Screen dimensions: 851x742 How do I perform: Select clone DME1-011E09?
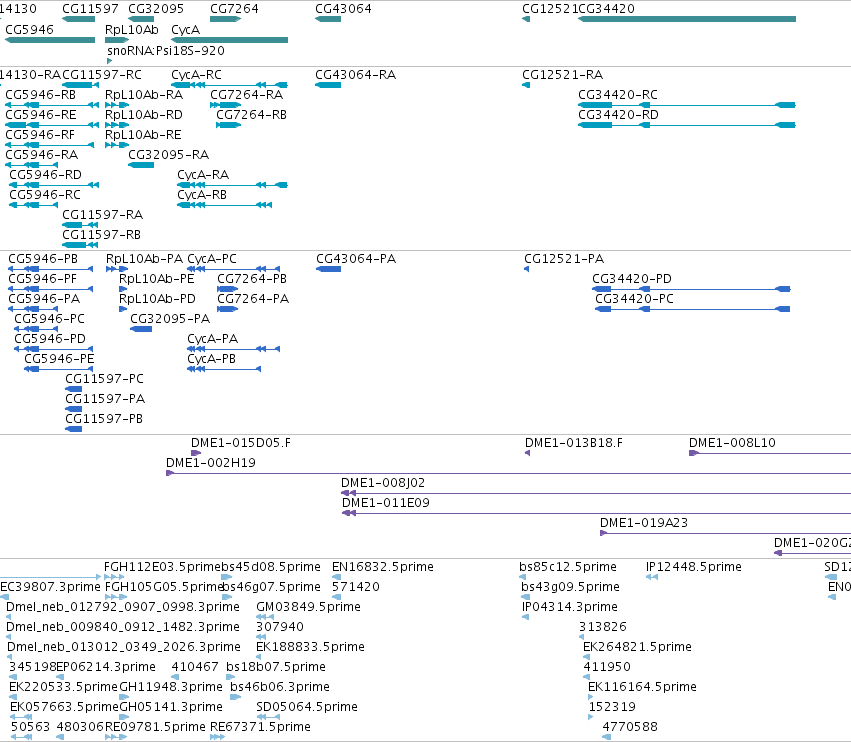385,503
